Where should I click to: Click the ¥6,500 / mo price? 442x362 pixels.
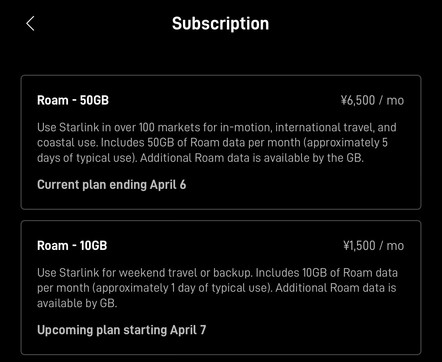coord(372,100)
